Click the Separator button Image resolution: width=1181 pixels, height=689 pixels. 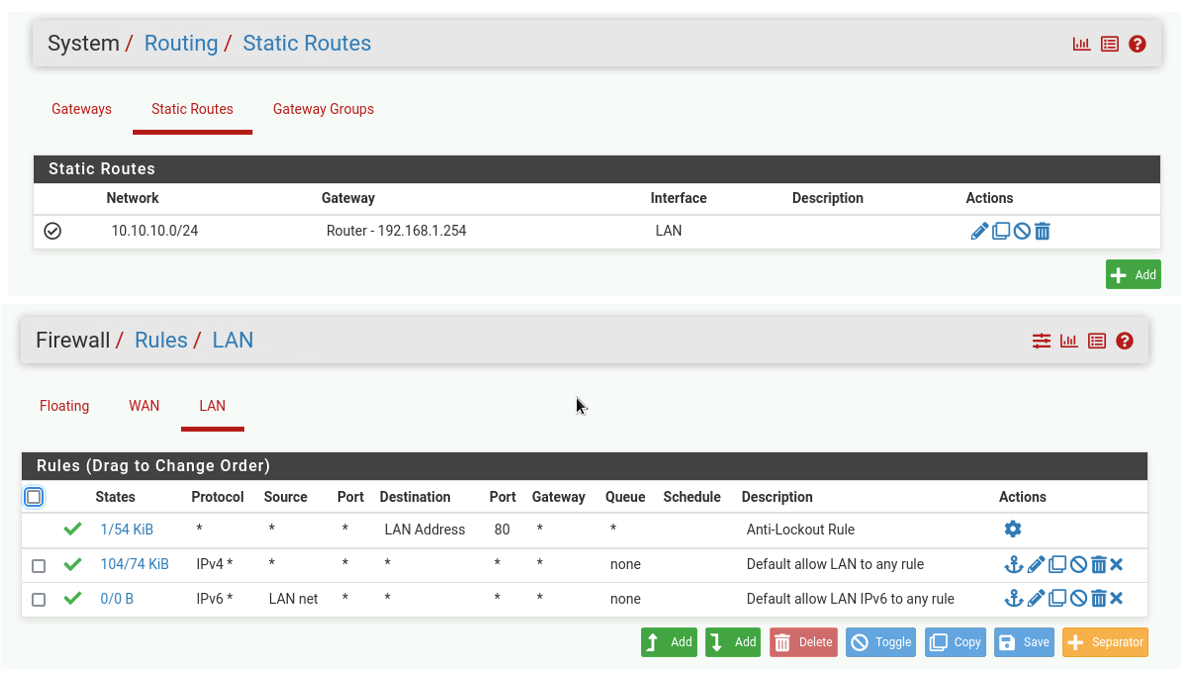coord(1104,642)
